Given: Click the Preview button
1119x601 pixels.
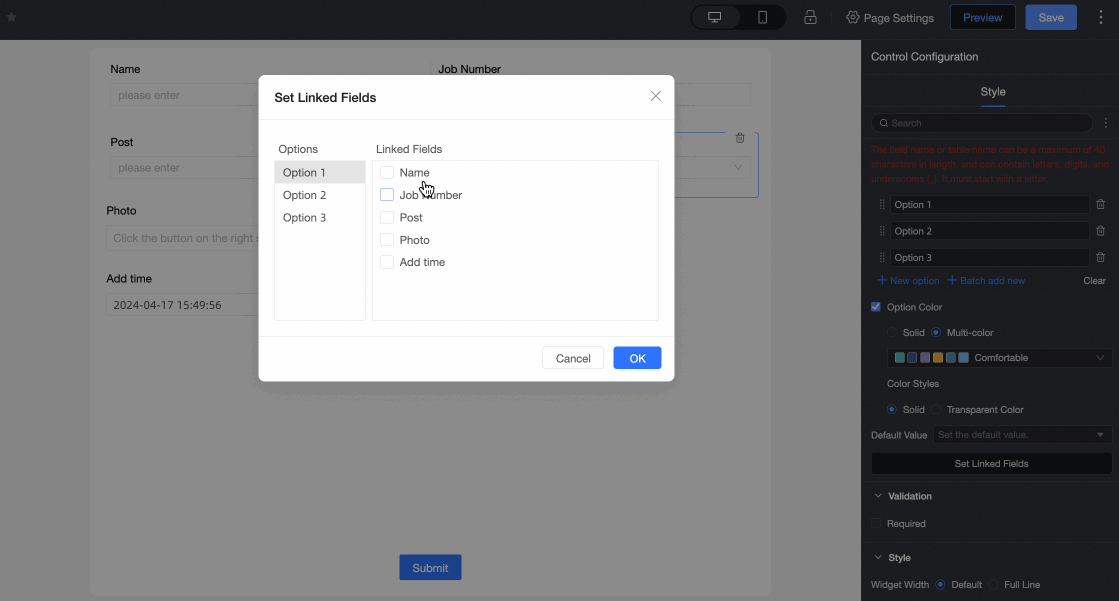Looking at the screenshot, I should (983, 17).
